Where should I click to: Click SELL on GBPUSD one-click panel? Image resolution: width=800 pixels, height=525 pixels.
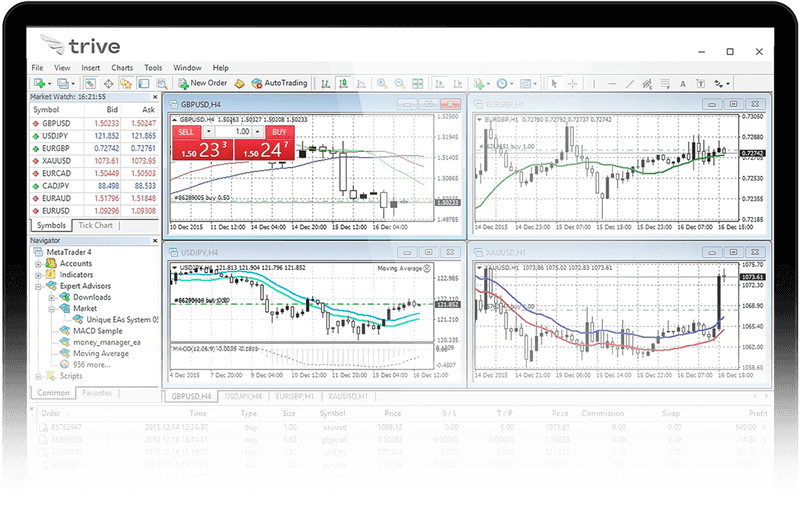[x=186, y=132]
